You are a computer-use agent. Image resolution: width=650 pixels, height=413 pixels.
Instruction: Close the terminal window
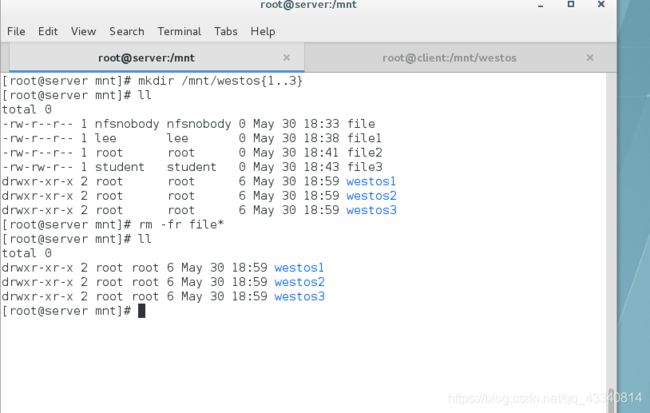(x=601, y=4)
